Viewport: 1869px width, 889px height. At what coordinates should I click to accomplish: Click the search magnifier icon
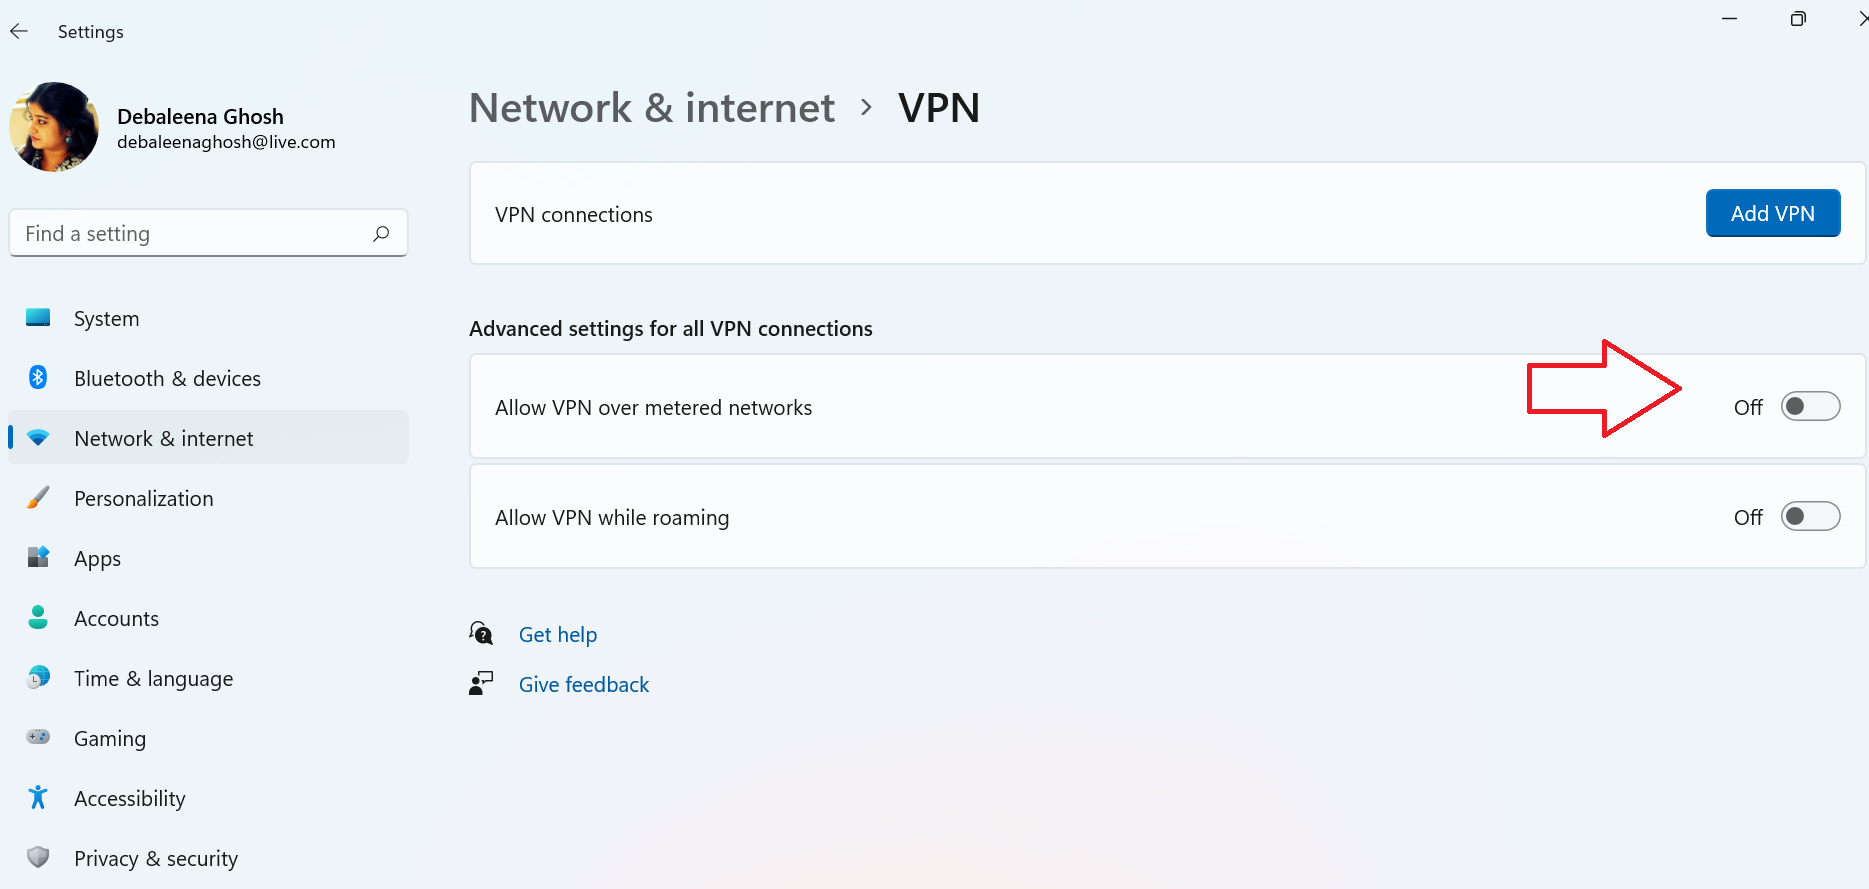[381, 234]
